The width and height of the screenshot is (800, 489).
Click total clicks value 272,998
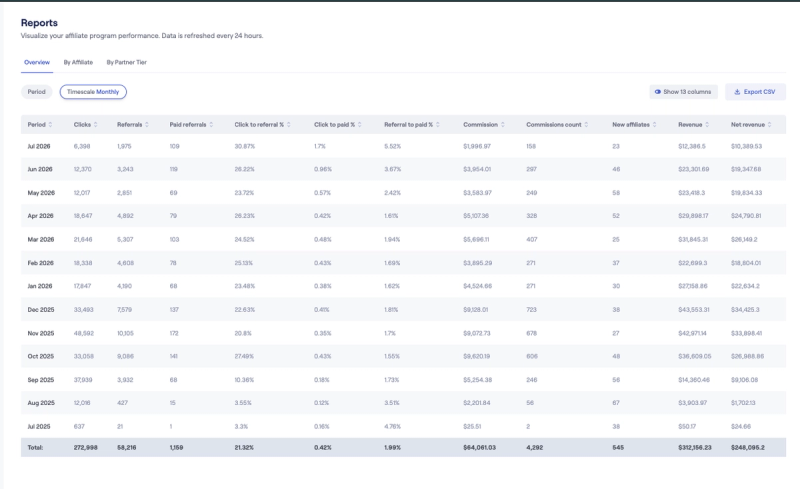(86, 448)
